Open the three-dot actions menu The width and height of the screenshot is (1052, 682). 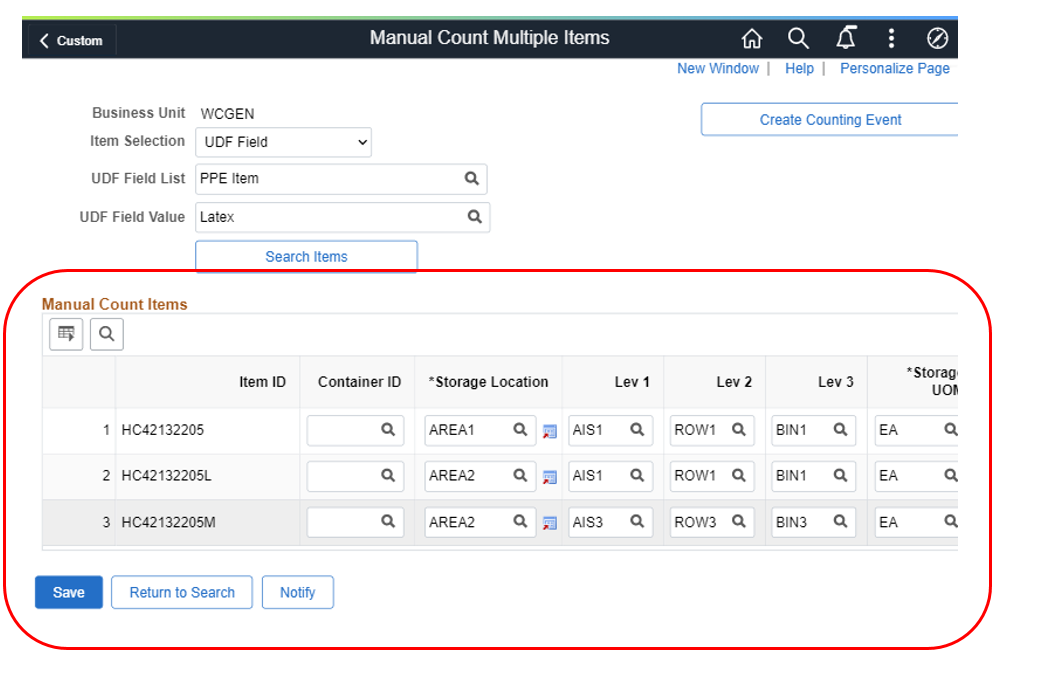891,39
